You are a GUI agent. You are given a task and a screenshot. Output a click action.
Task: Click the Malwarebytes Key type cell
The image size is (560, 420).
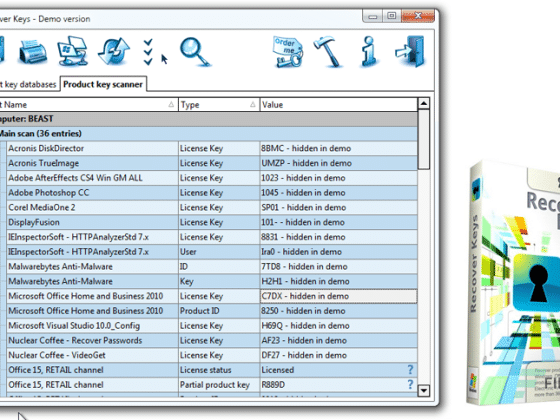219,281
